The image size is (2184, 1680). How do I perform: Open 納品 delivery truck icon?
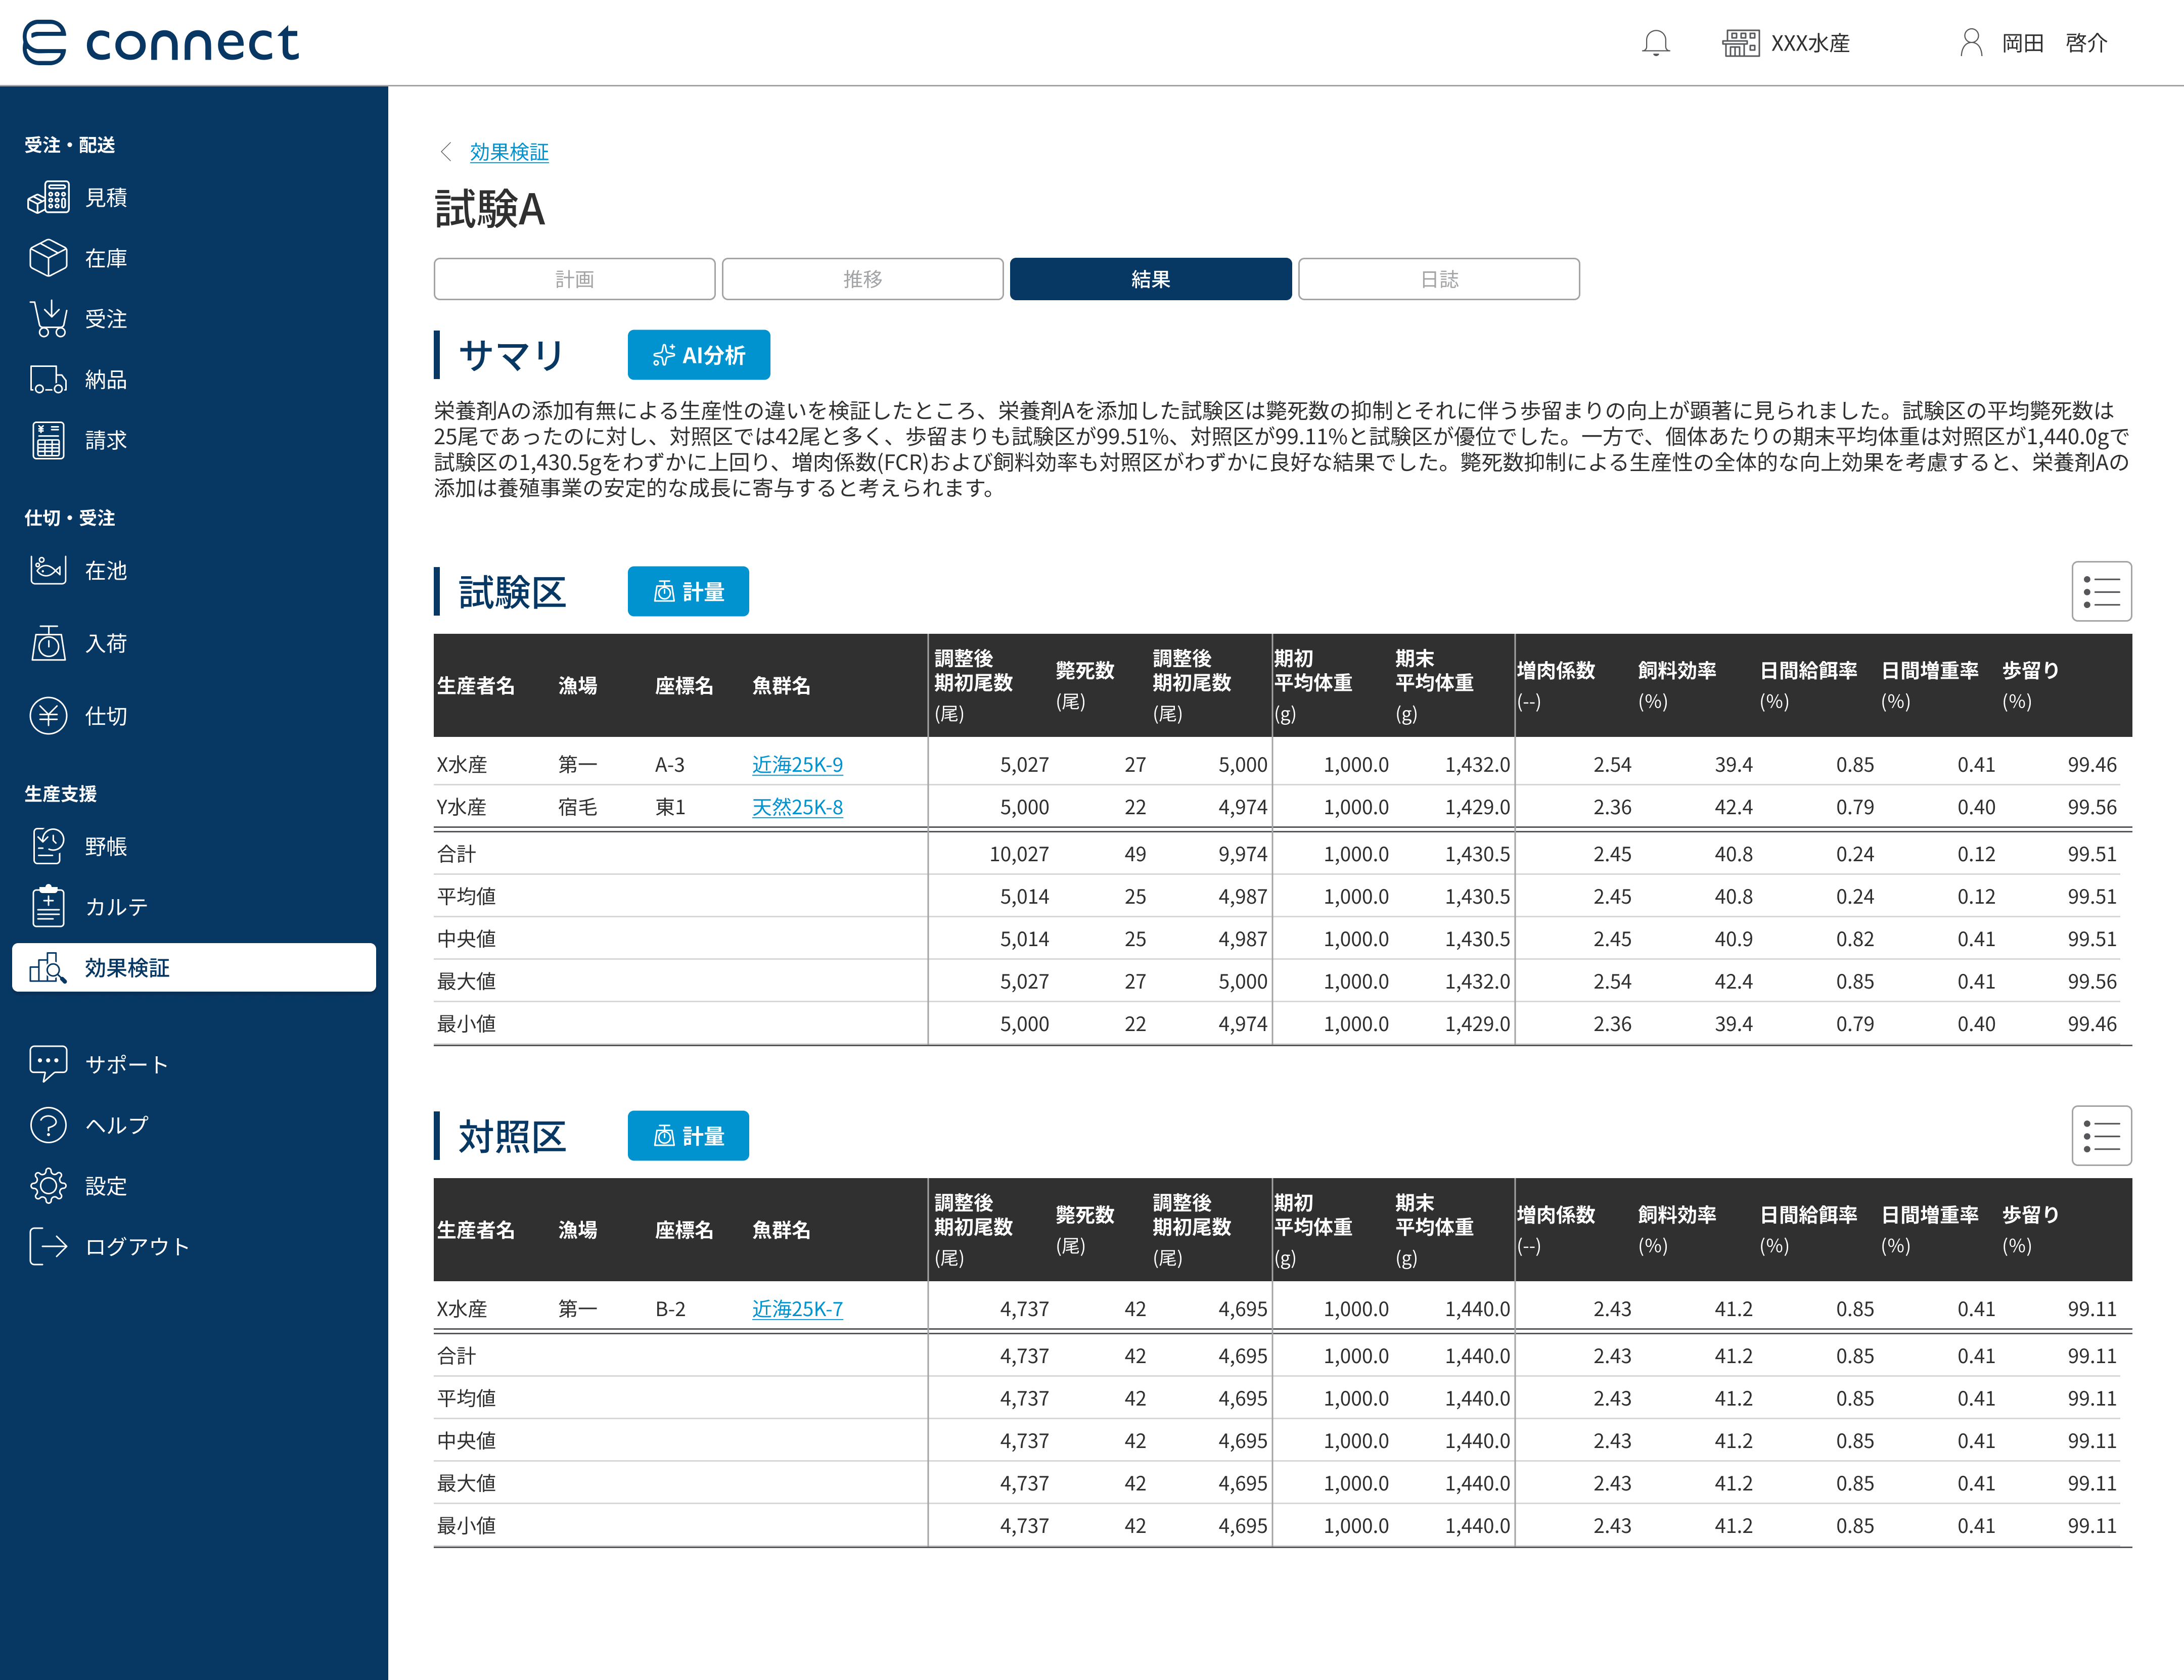48,380
